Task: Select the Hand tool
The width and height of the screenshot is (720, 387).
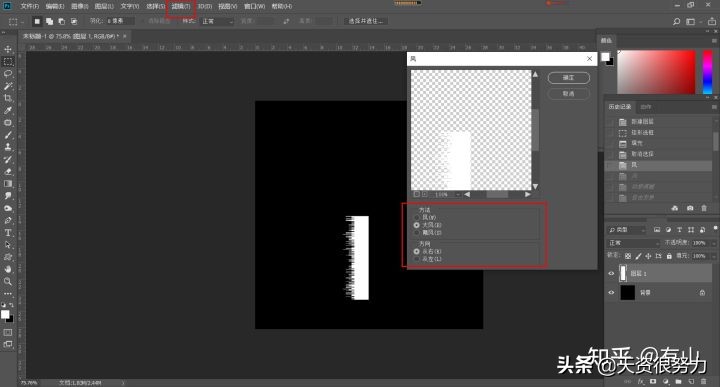Action: tap(8, 269)
